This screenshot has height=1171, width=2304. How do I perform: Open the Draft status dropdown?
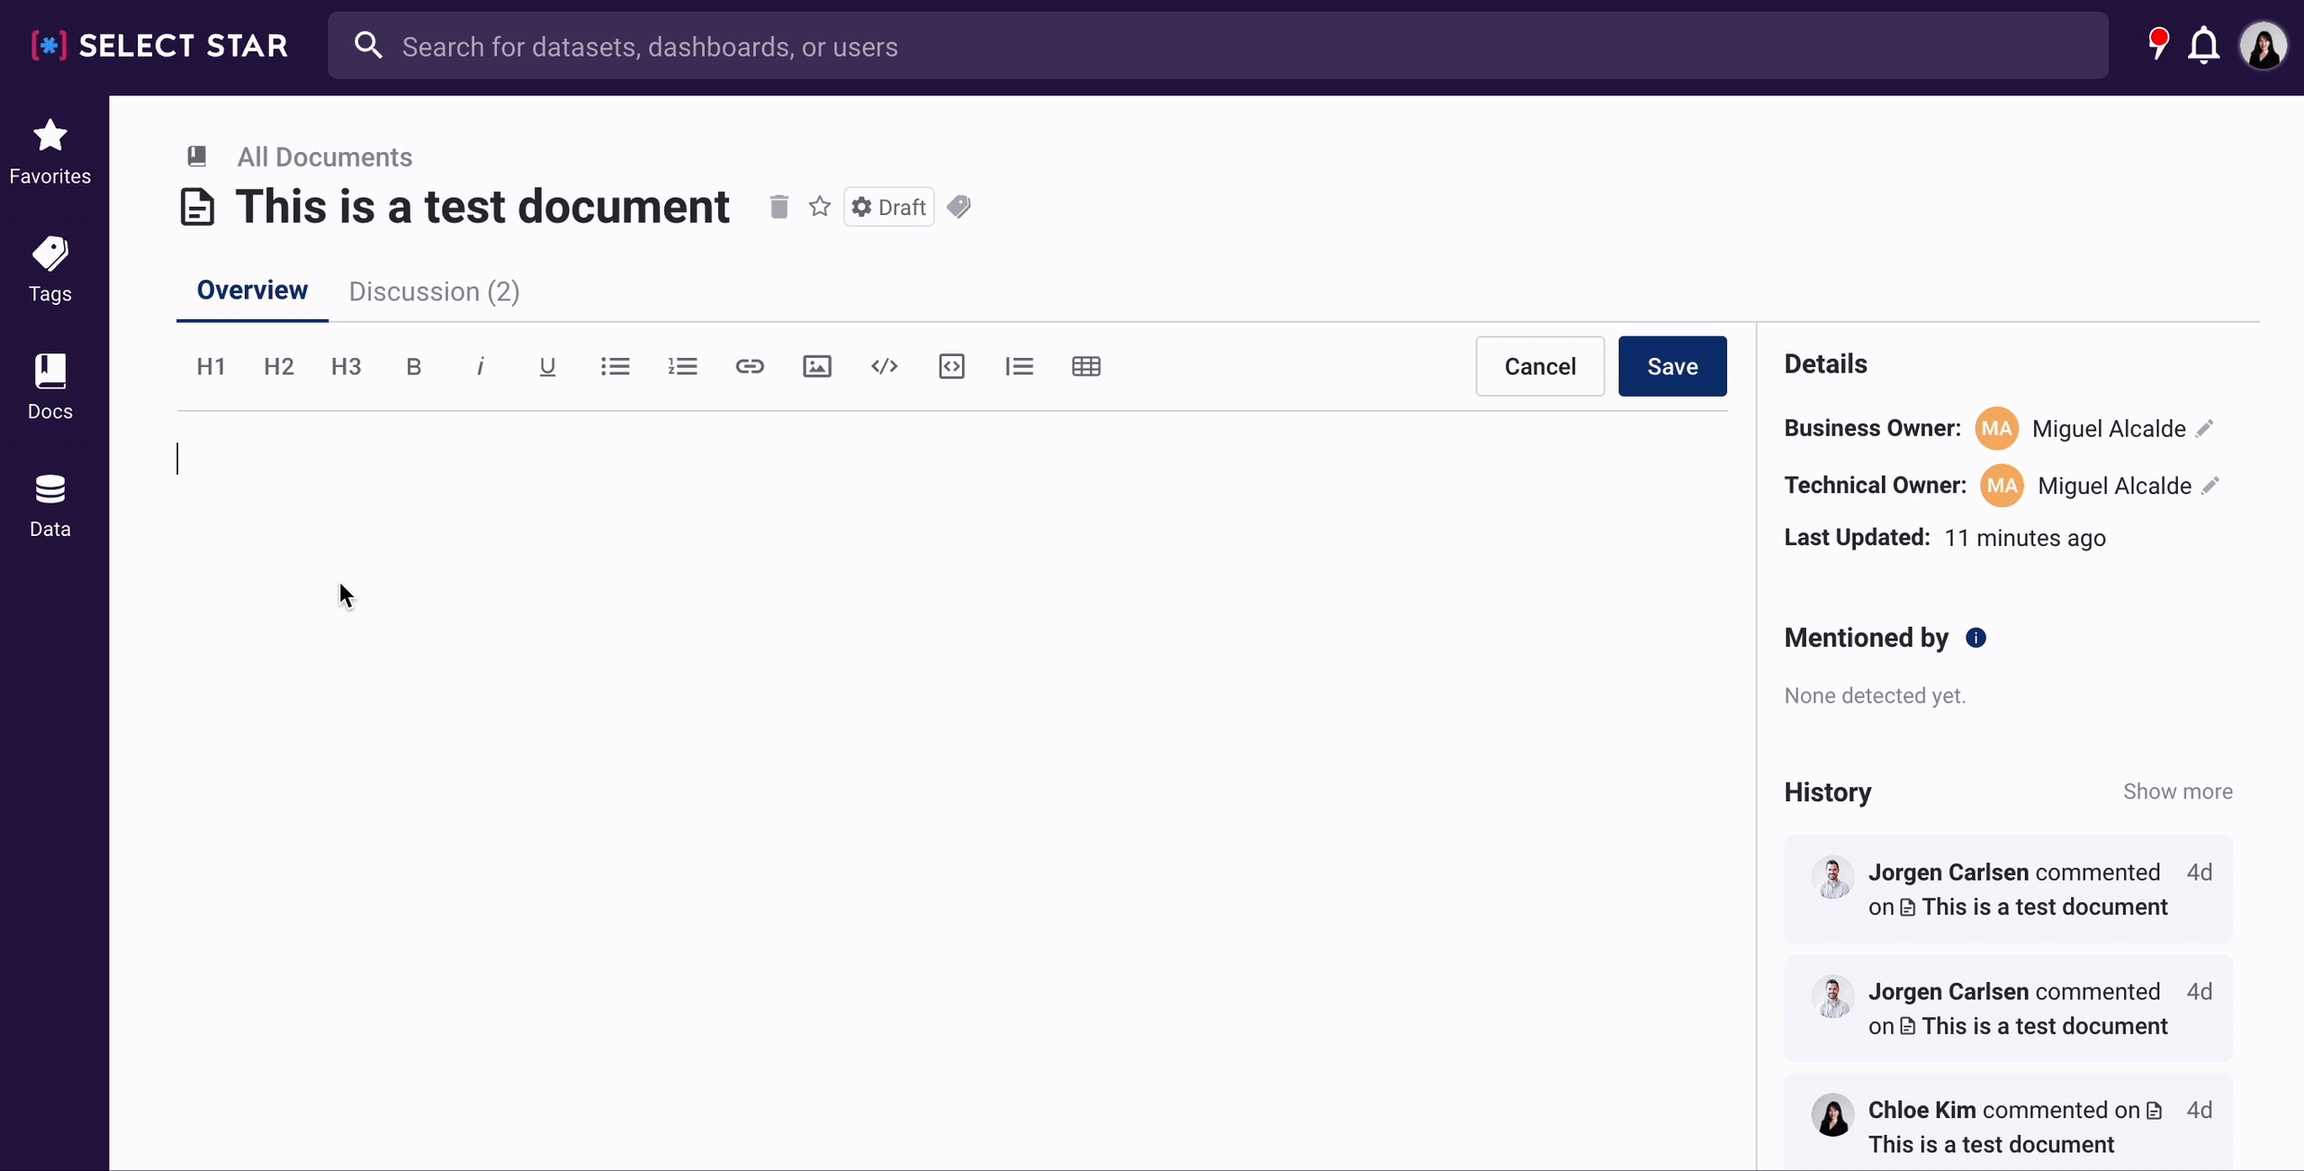pos(888,207)
